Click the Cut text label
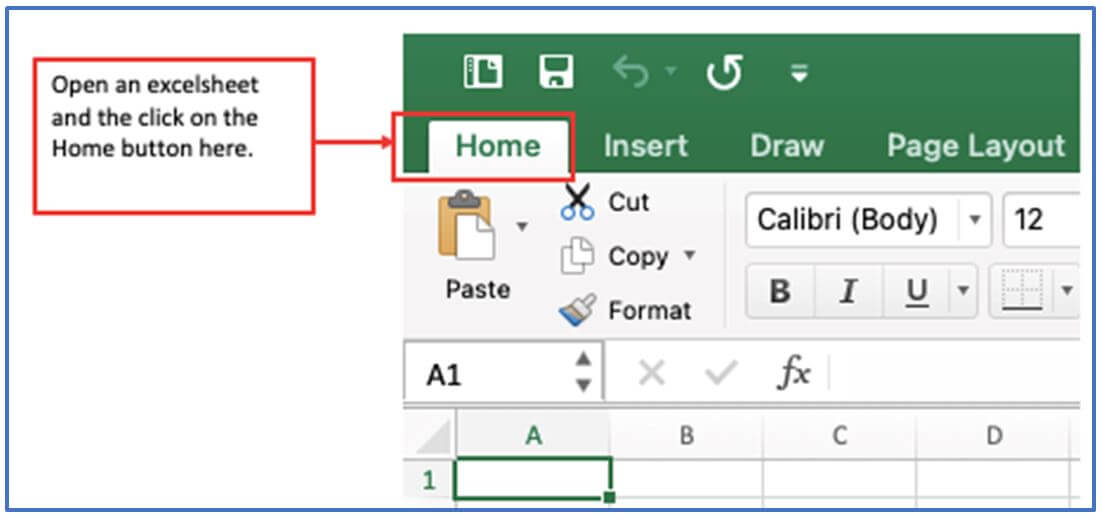Image resolution: width=1102 pixels, height=519 pixels. (628, 202)
